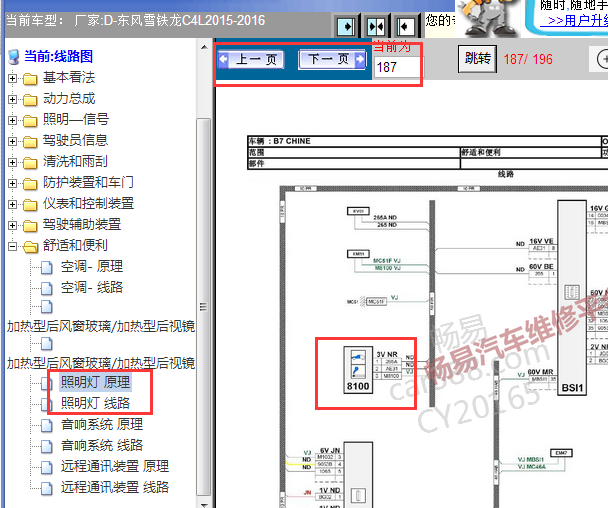Click the page icon of 音响系统 线路
This screenshot has width=608, height=508.
click(x=47, y=446)
